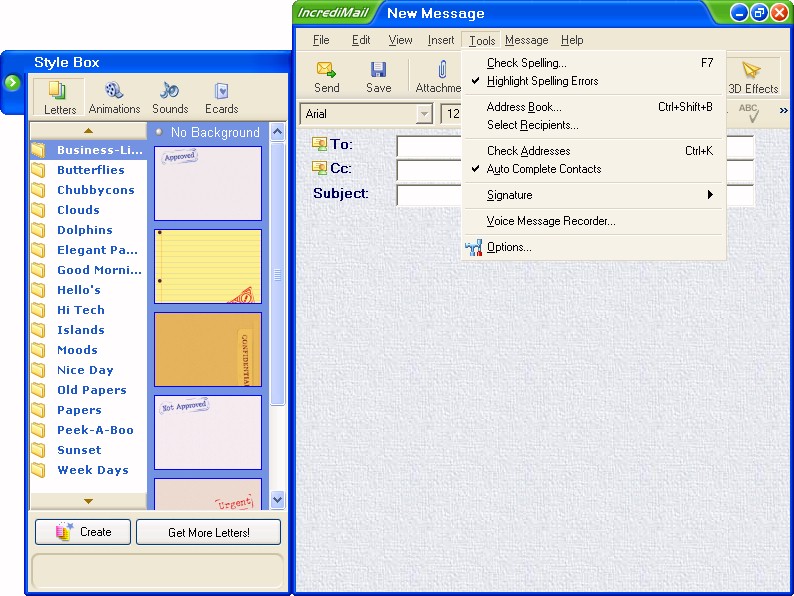Click the Get More Letters! button

(x=208, y=532)
